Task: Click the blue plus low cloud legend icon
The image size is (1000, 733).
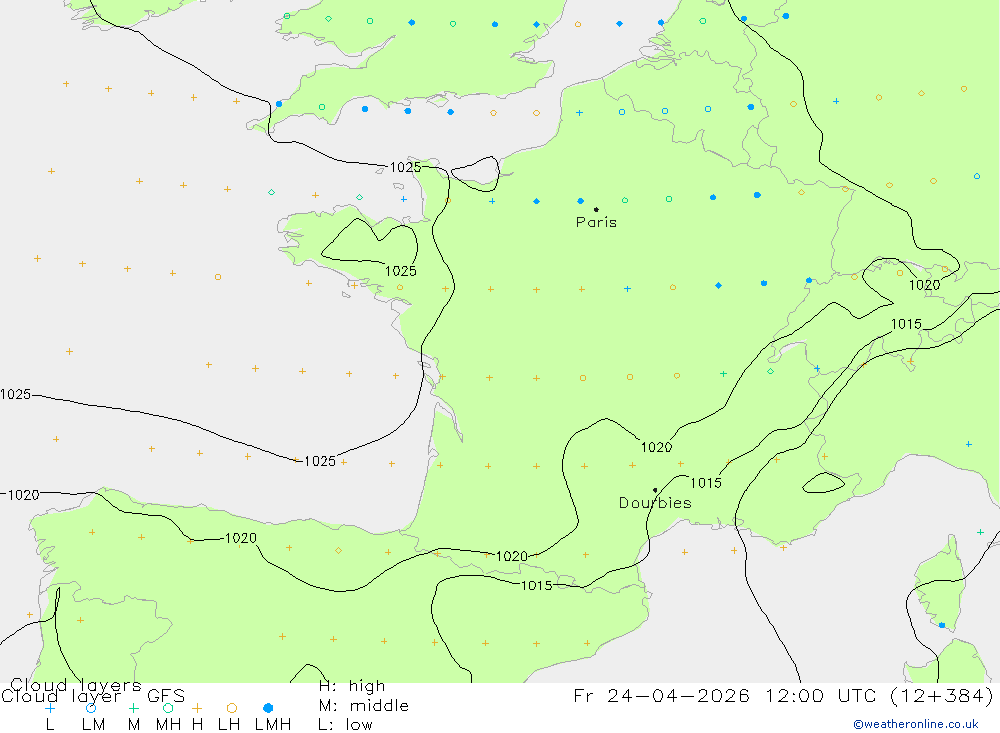Action: (x=50, y=708)
